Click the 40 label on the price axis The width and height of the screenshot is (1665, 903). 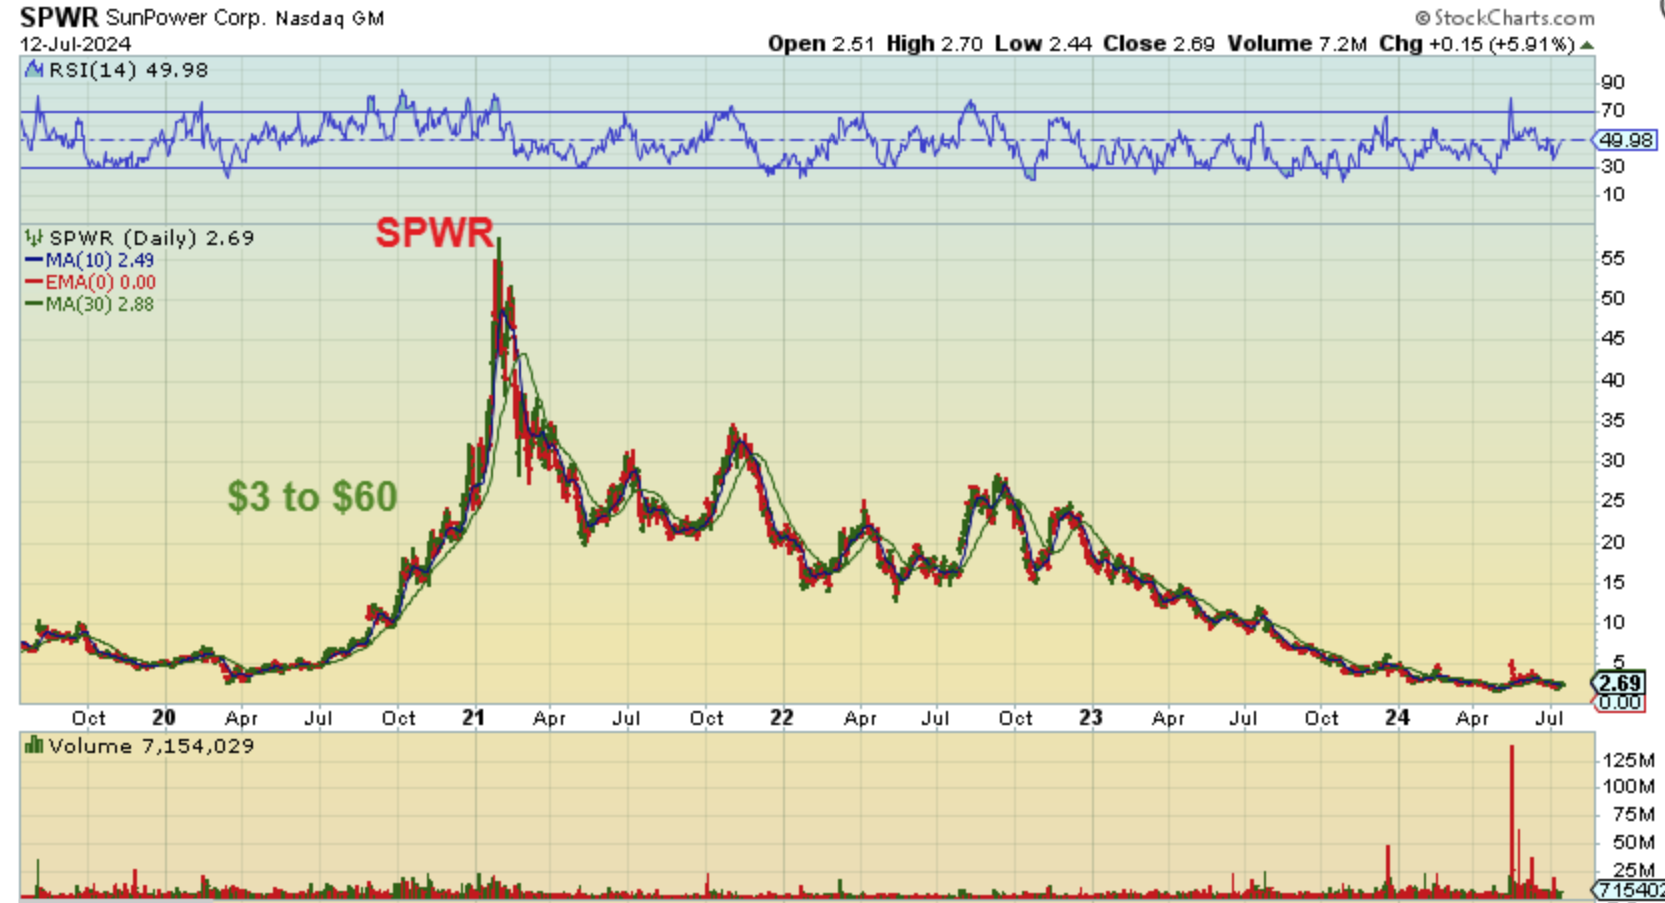tap(1612, 380)
